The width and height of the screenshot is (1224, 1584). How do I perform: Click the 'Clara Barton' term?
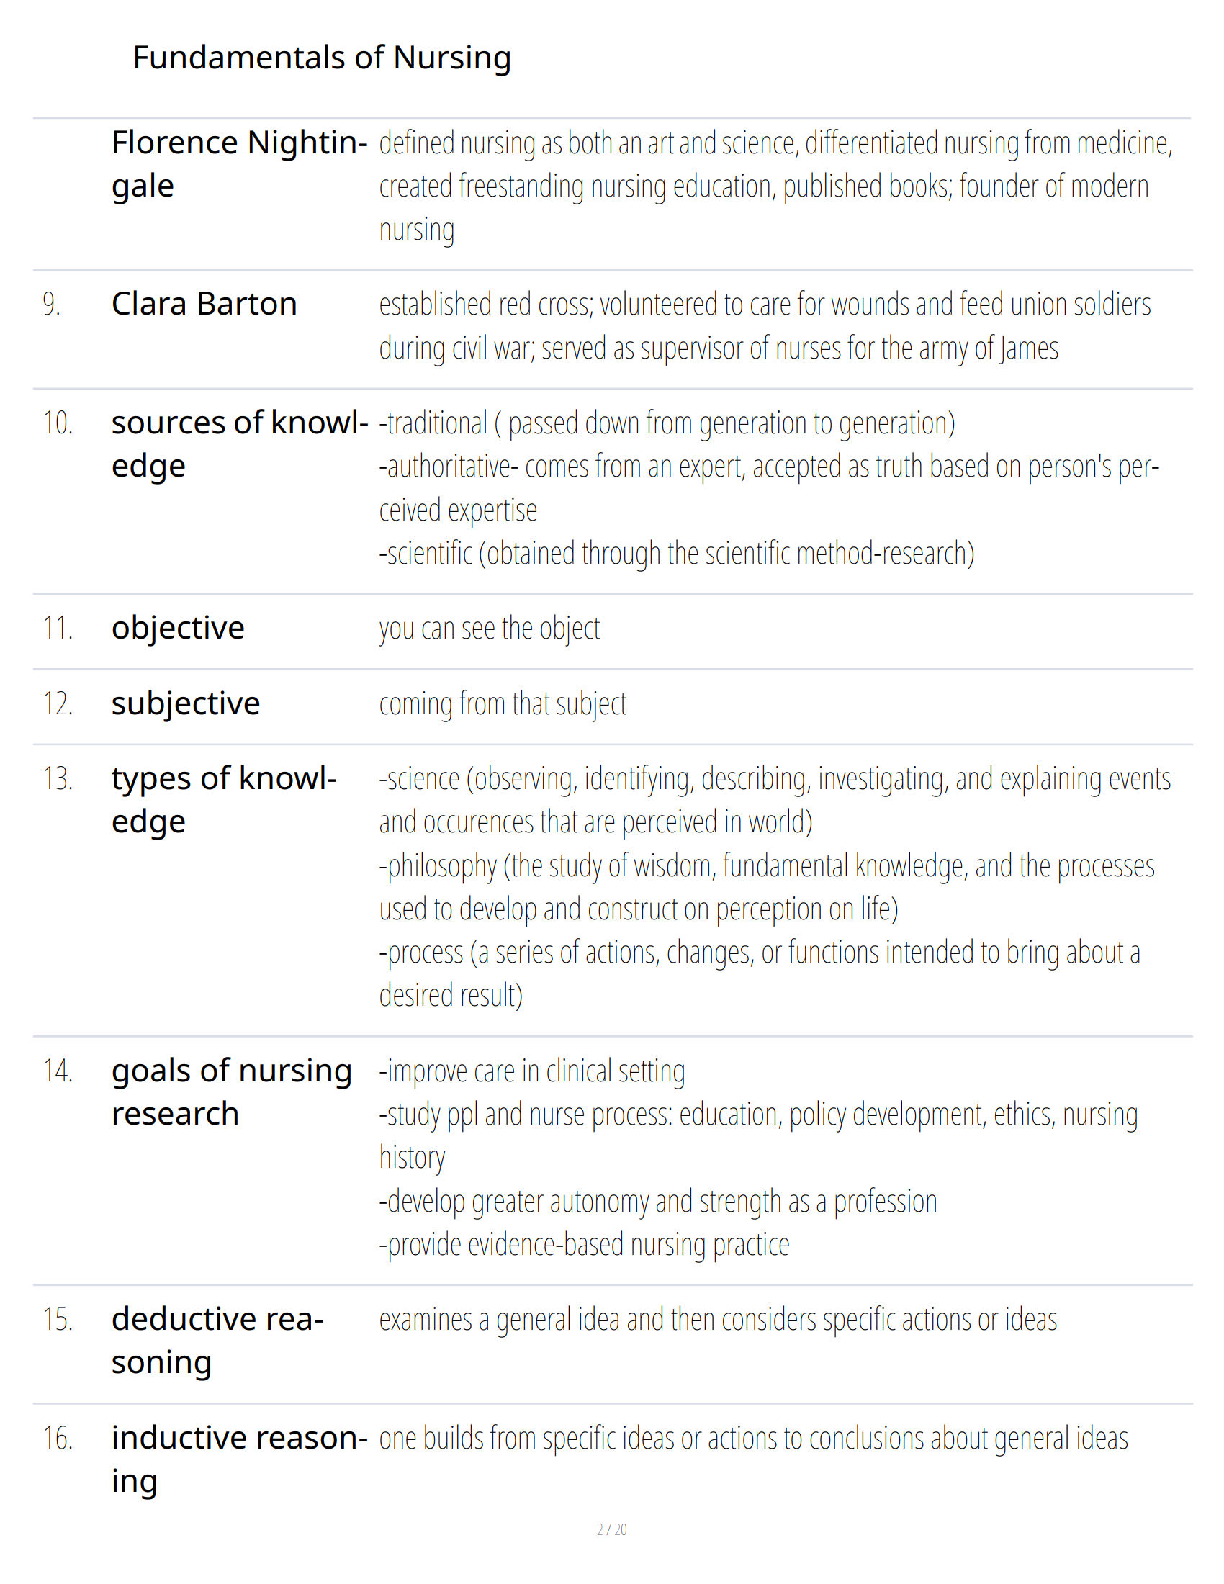(204, 304)
